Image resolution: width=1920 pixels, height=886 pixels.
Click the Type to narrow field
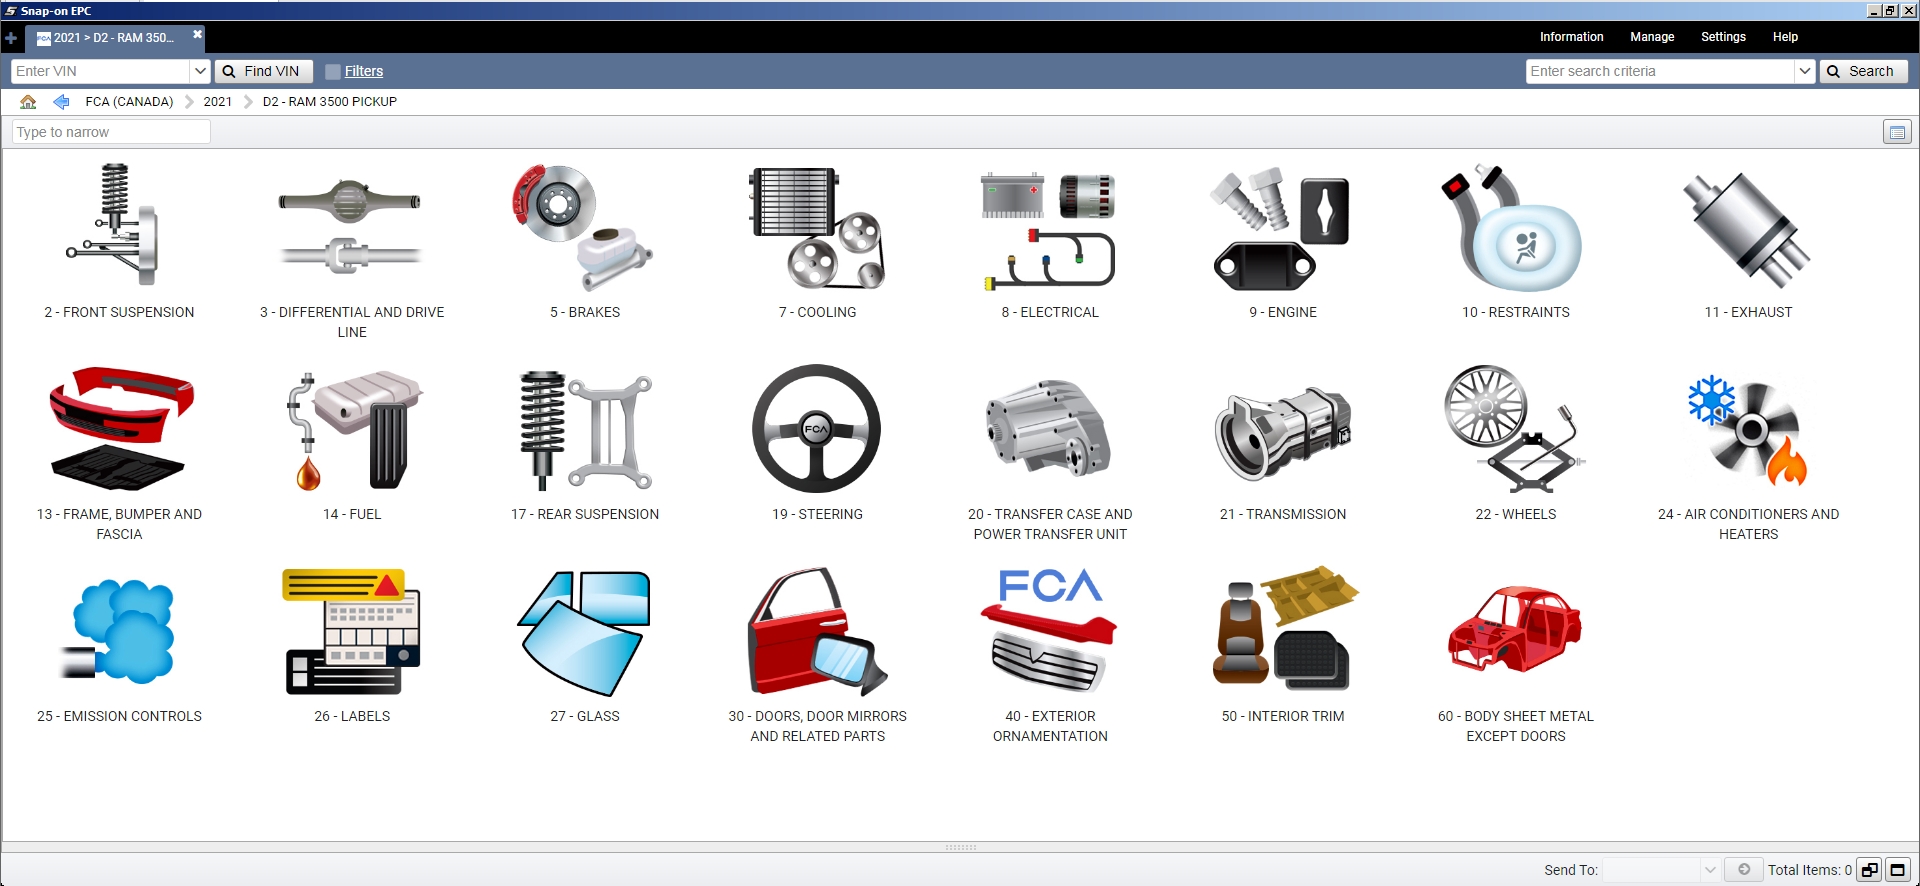coord(111,132)
